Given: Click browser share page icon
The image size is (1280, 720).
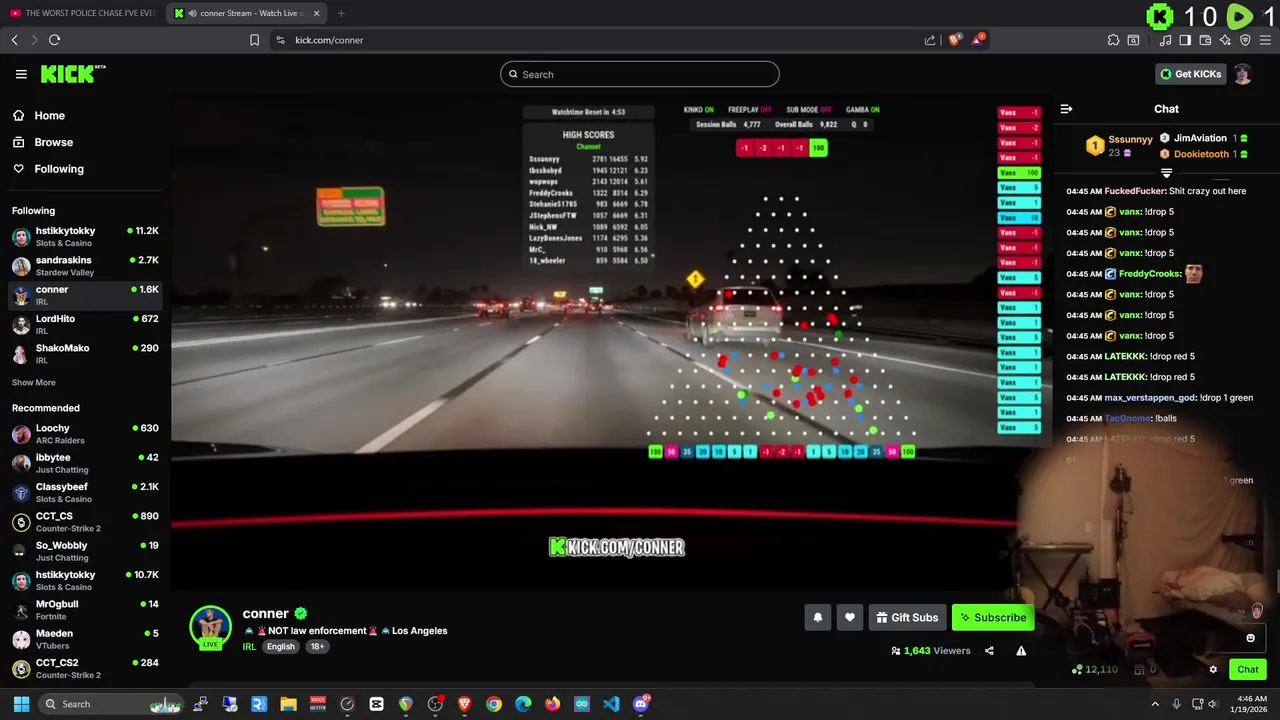Looking at the screenshot, I should click(x=930, y=40).
